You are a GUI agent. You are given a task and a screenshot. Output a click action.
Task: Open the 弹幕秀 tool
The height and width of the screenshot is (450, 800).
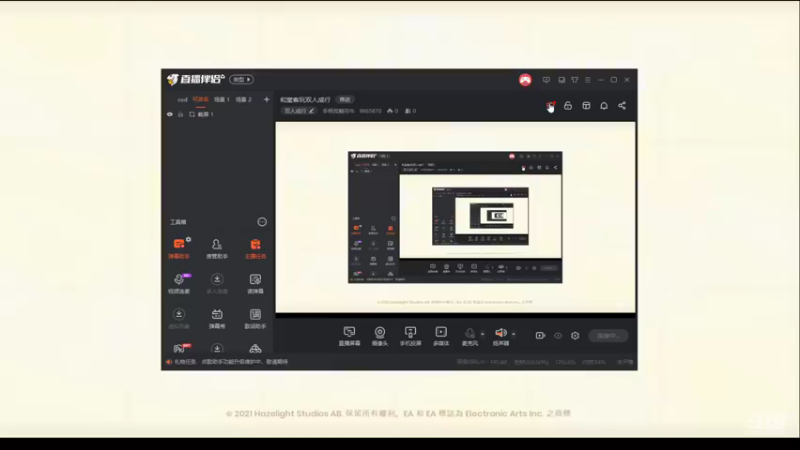coord(217,318)
